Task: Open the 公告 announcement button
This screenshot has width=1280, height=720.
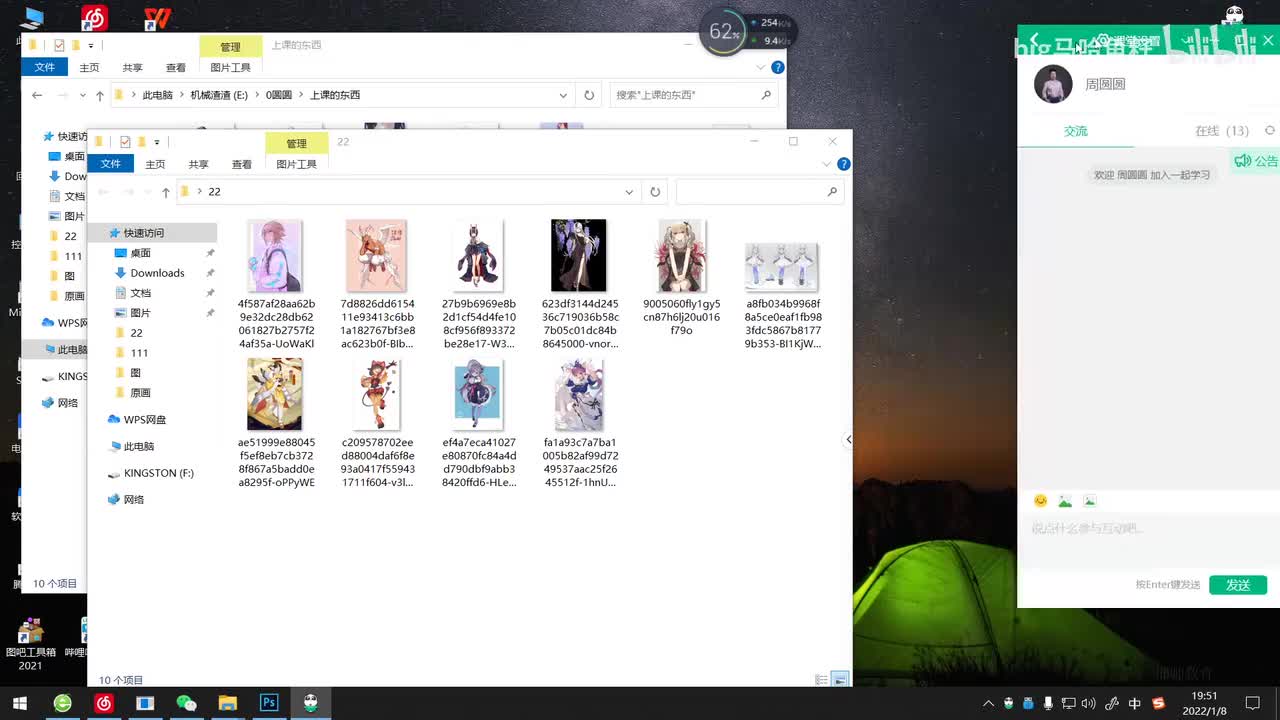Action: [x=1256, y=161]
